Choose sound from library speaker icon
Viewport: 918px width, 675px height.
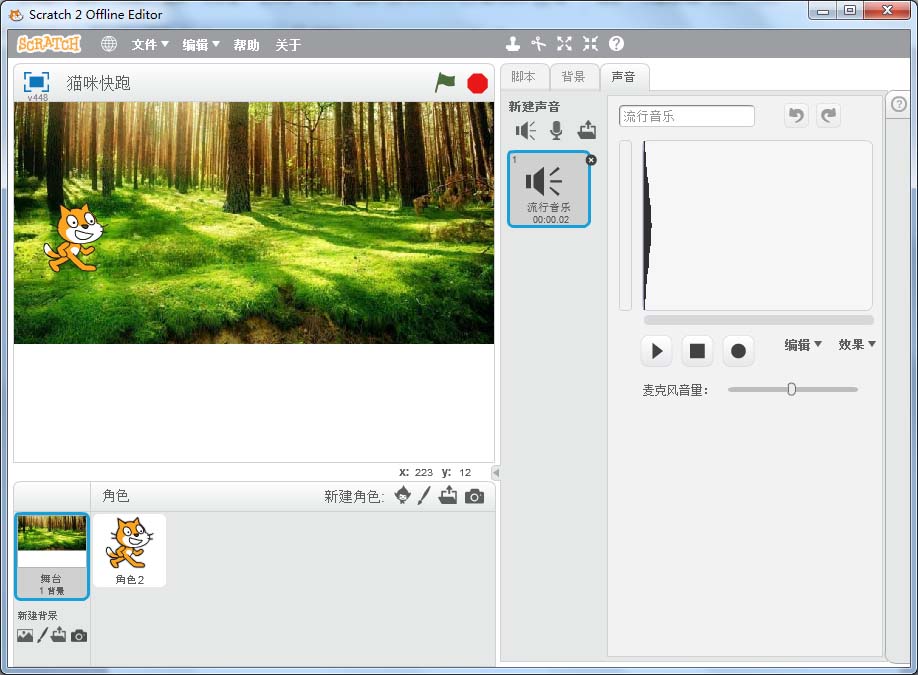click(526, 130)
